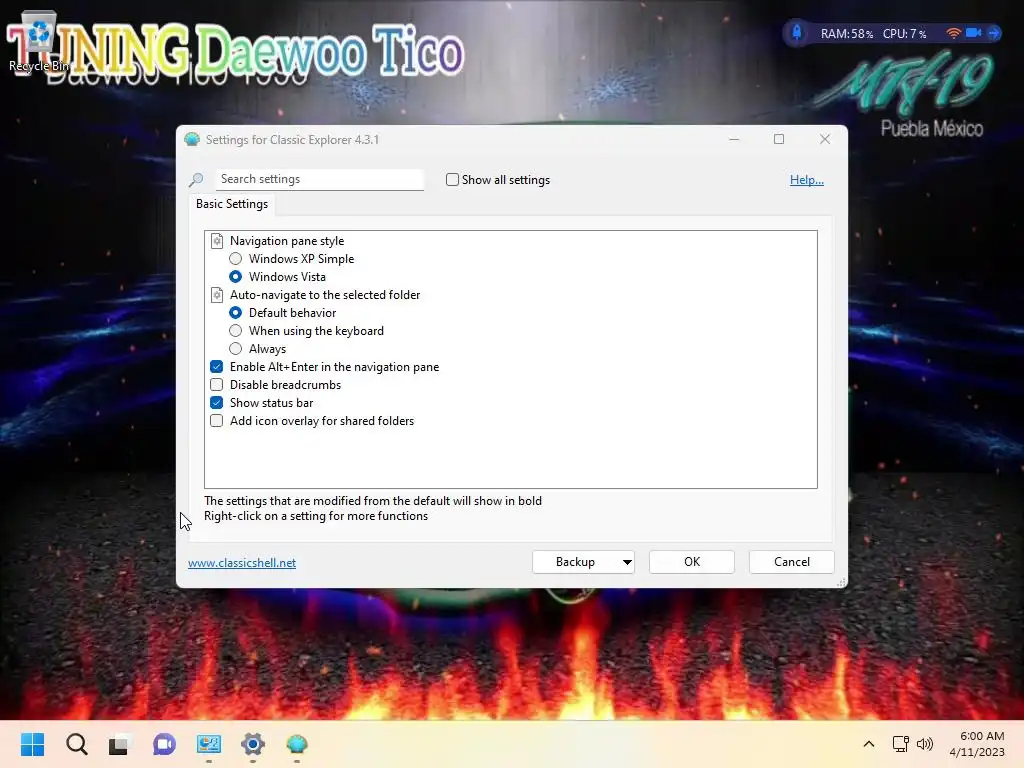Click the CPU:7% readout in widget
Image resolution: width=1024 pixels, height=768 pixels.
[904, 33]
